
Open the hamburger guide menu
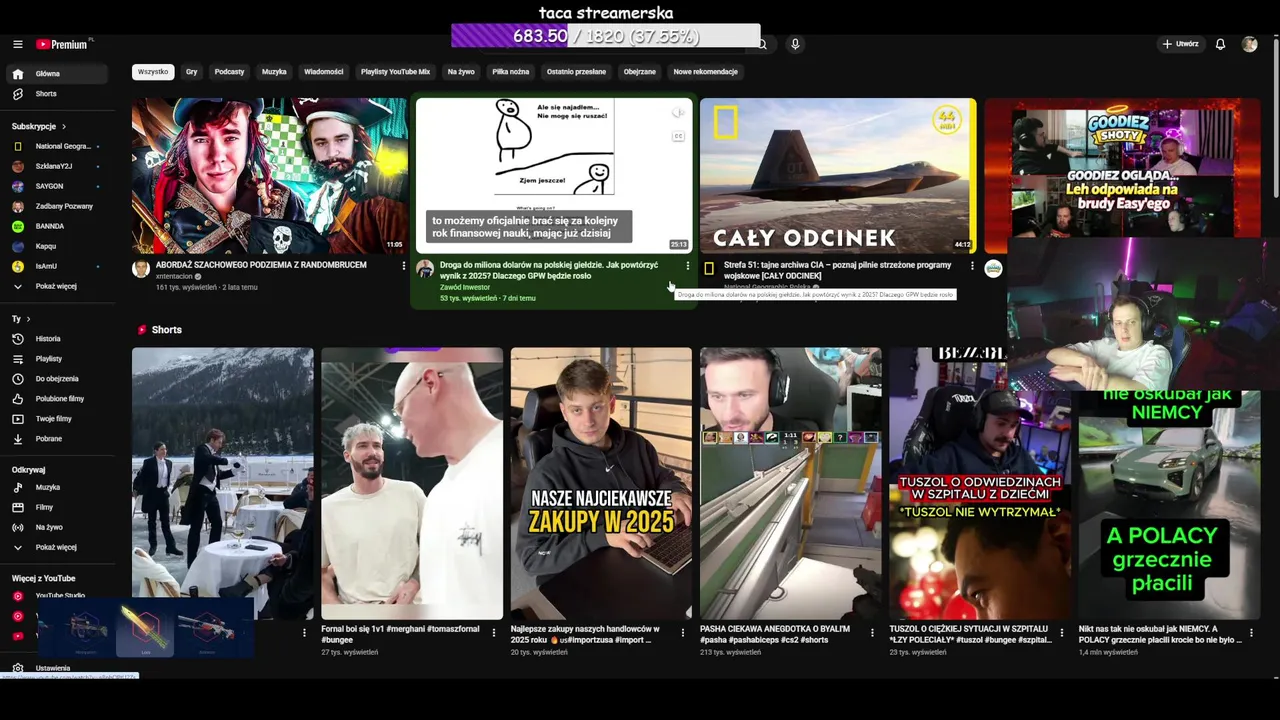pos(17,44)
